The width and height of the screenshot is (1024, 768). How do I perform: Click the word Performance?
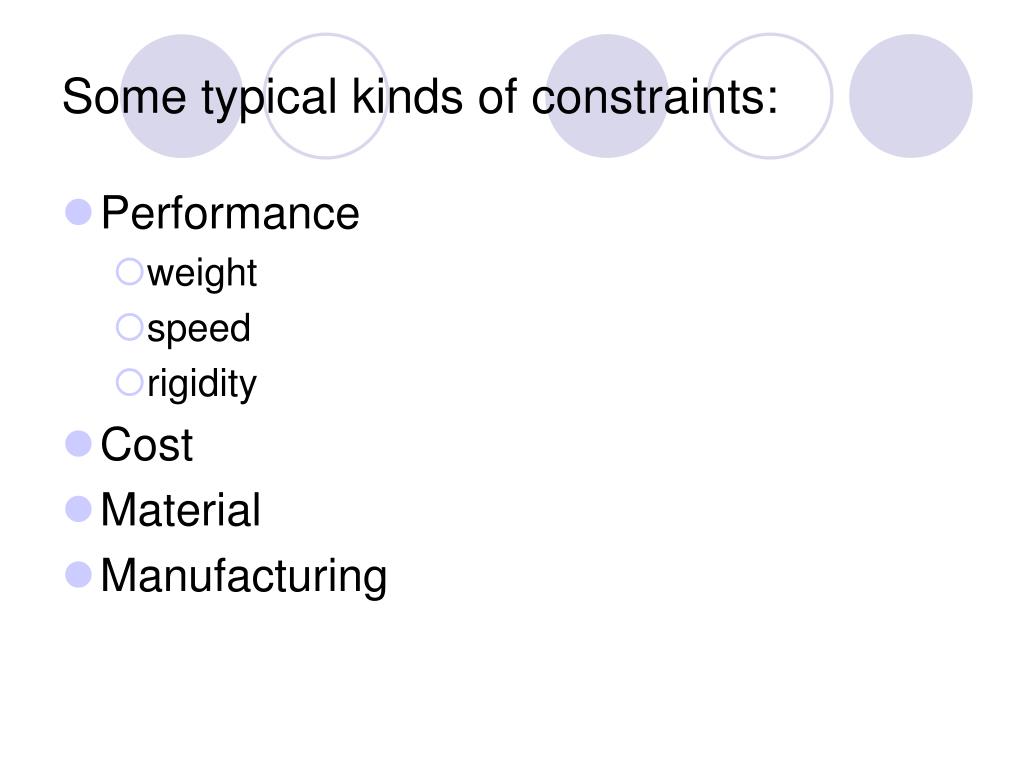pyautogui.click(x=230, y=213)
